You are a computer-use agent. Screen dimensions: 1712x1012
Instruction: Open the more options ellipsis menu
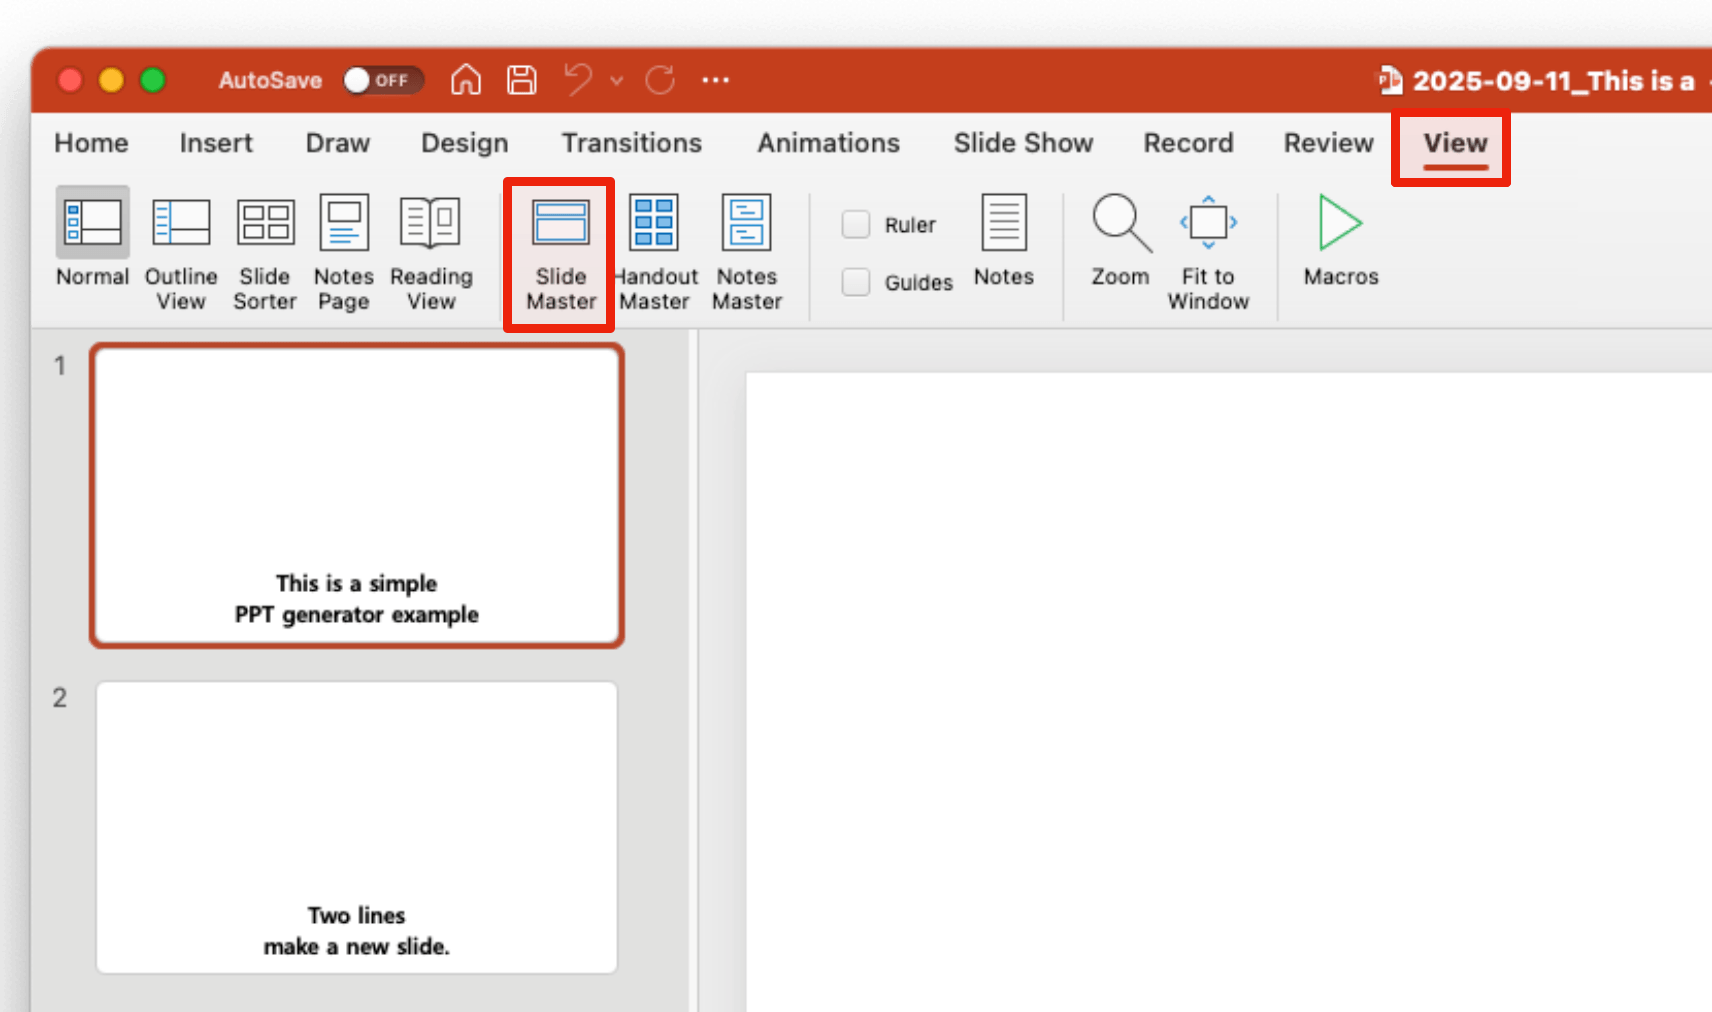pos(715,80)
